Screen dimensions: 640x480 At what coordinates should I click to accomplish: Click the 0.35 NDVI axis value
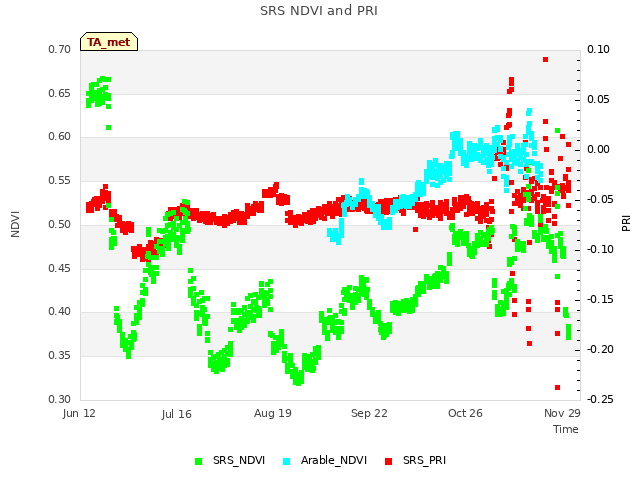pos(60,356)
